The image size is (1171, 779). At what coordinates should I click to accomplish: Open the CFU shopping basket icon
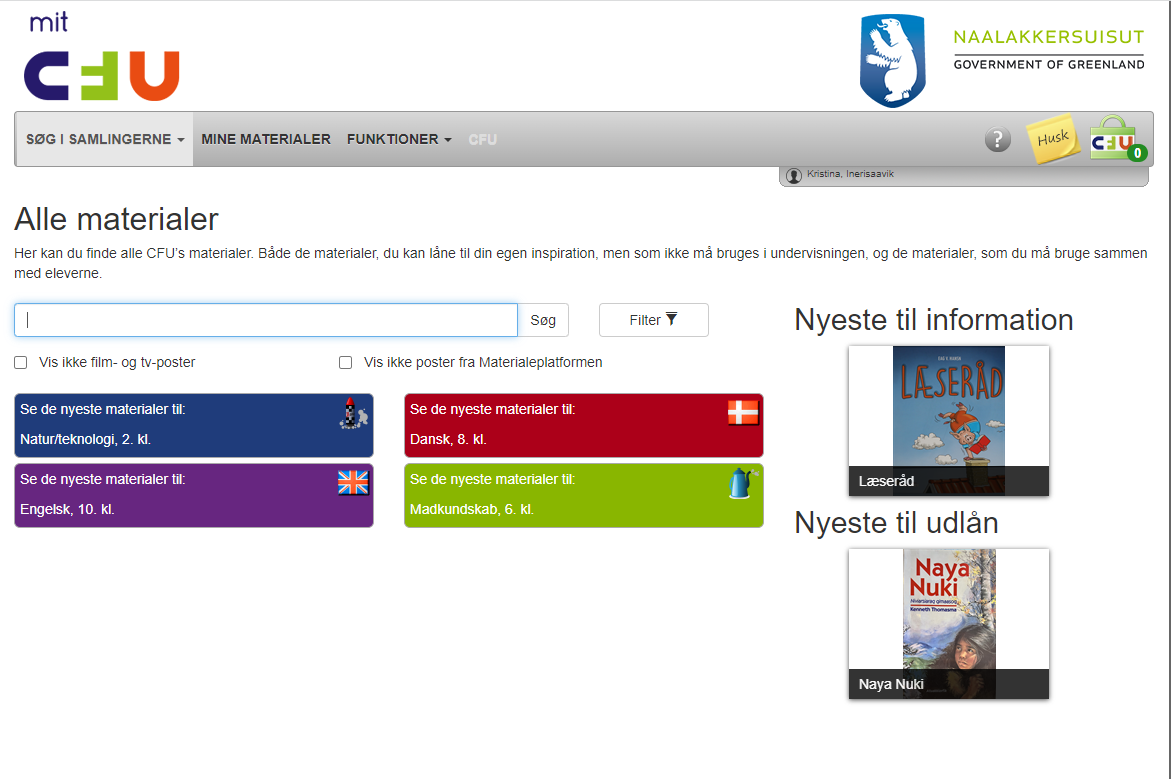coord(1116,139)
